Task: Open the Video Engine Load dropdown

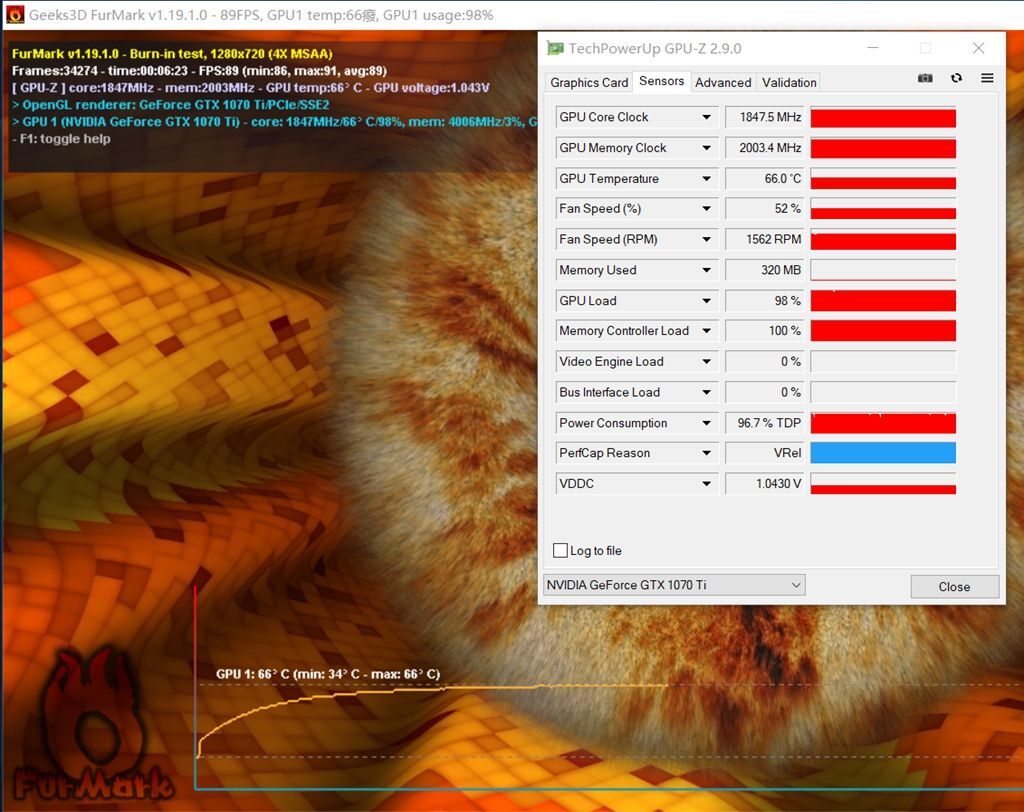Action: tap(706, 361)
